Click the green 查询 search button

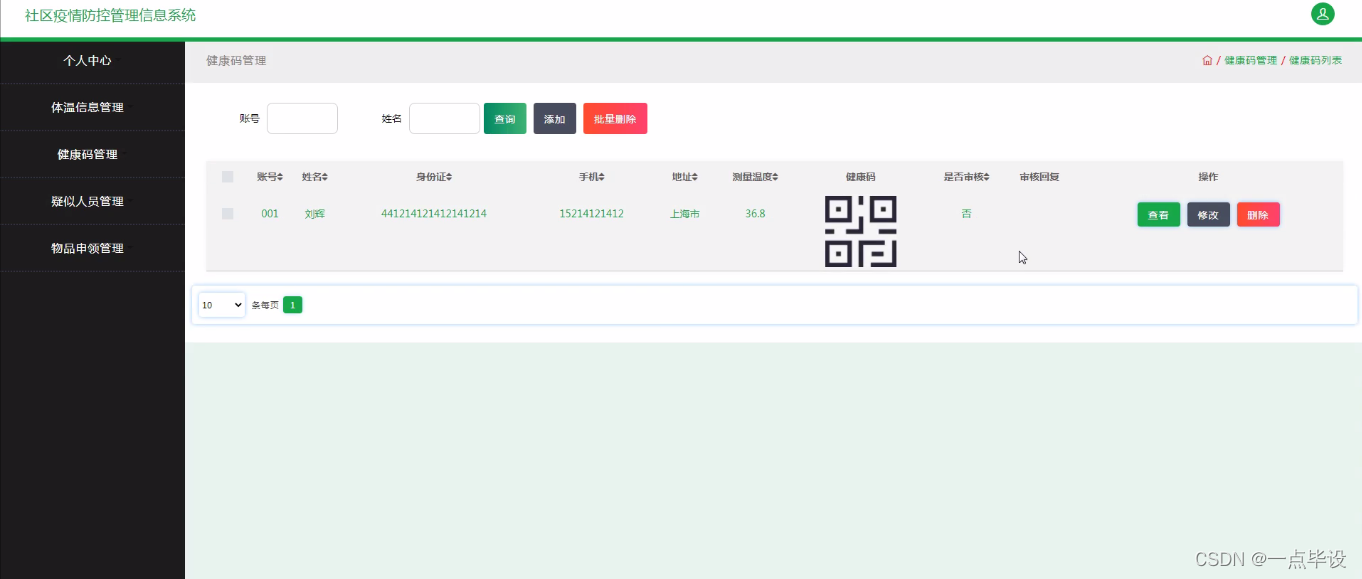[505, 118]
